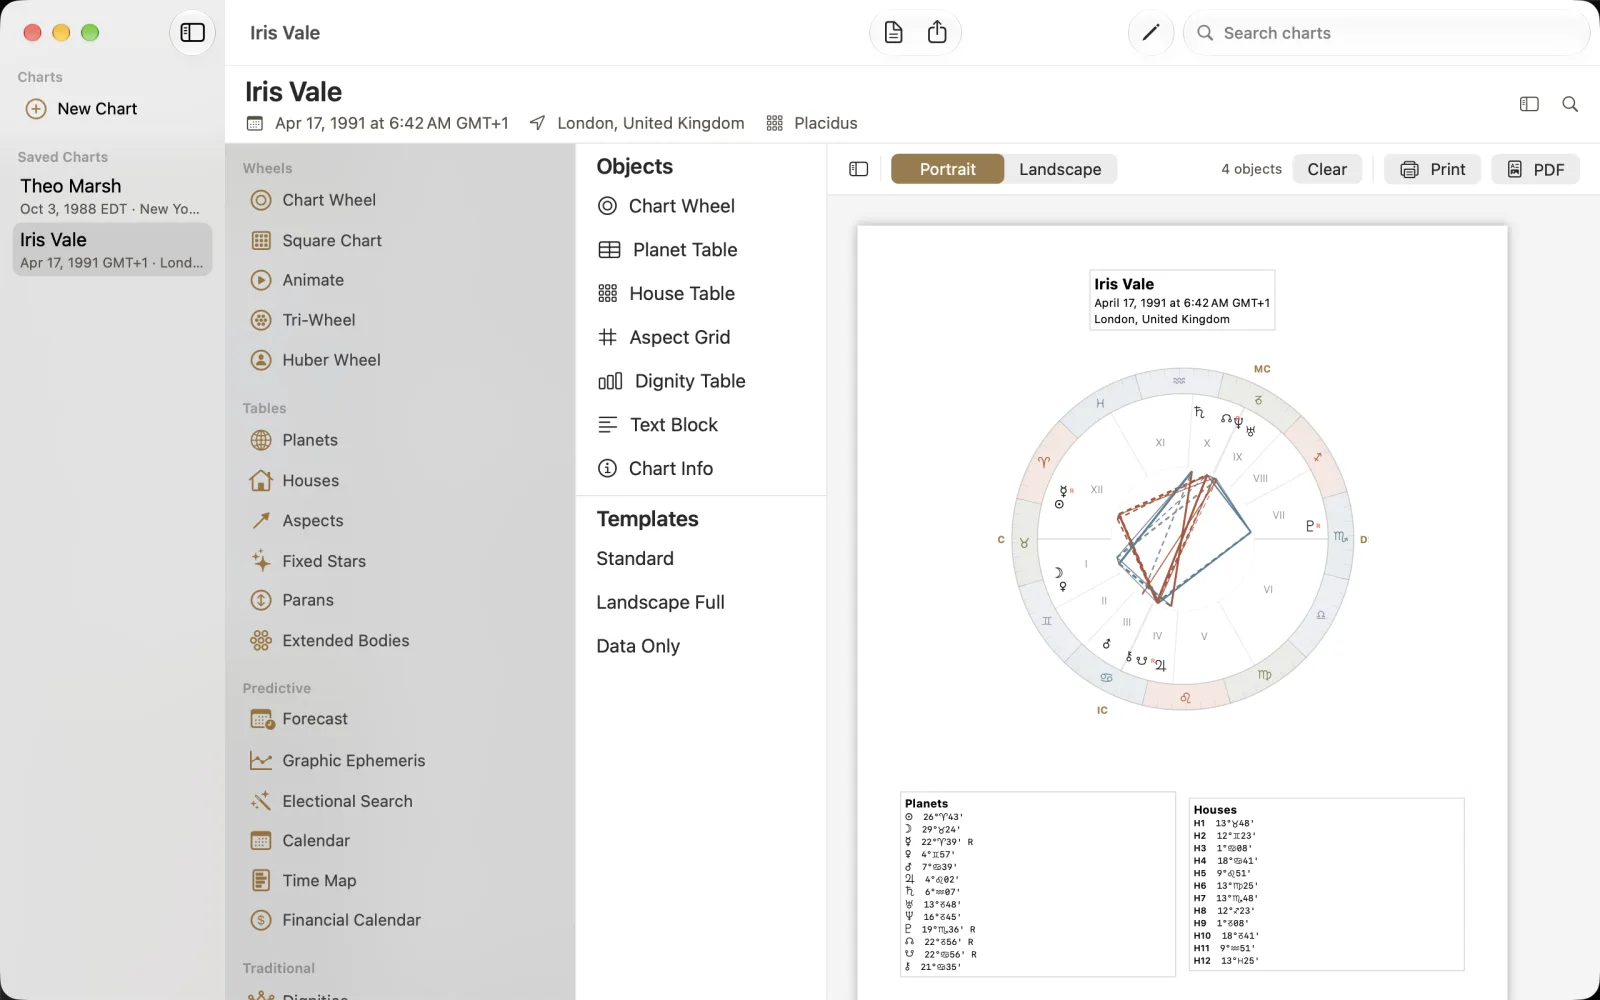Toggle the main sidebar visibility

point(192,33)
